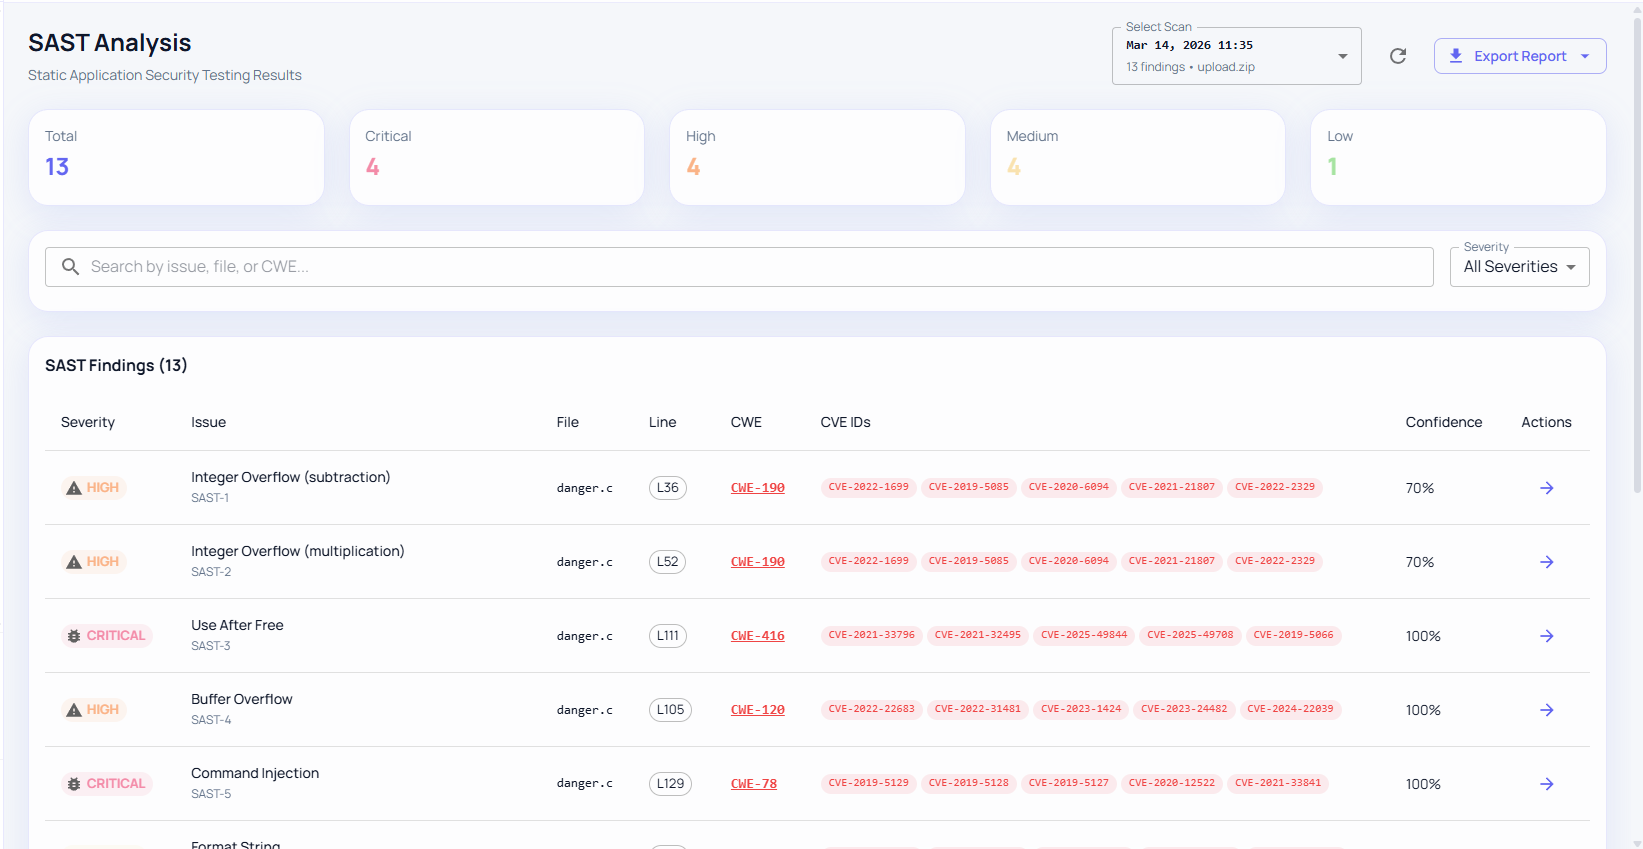The image size is (1643, 849).
Task: Click the CVE-2021-33796 tag
Action: [x=871, y=635]
